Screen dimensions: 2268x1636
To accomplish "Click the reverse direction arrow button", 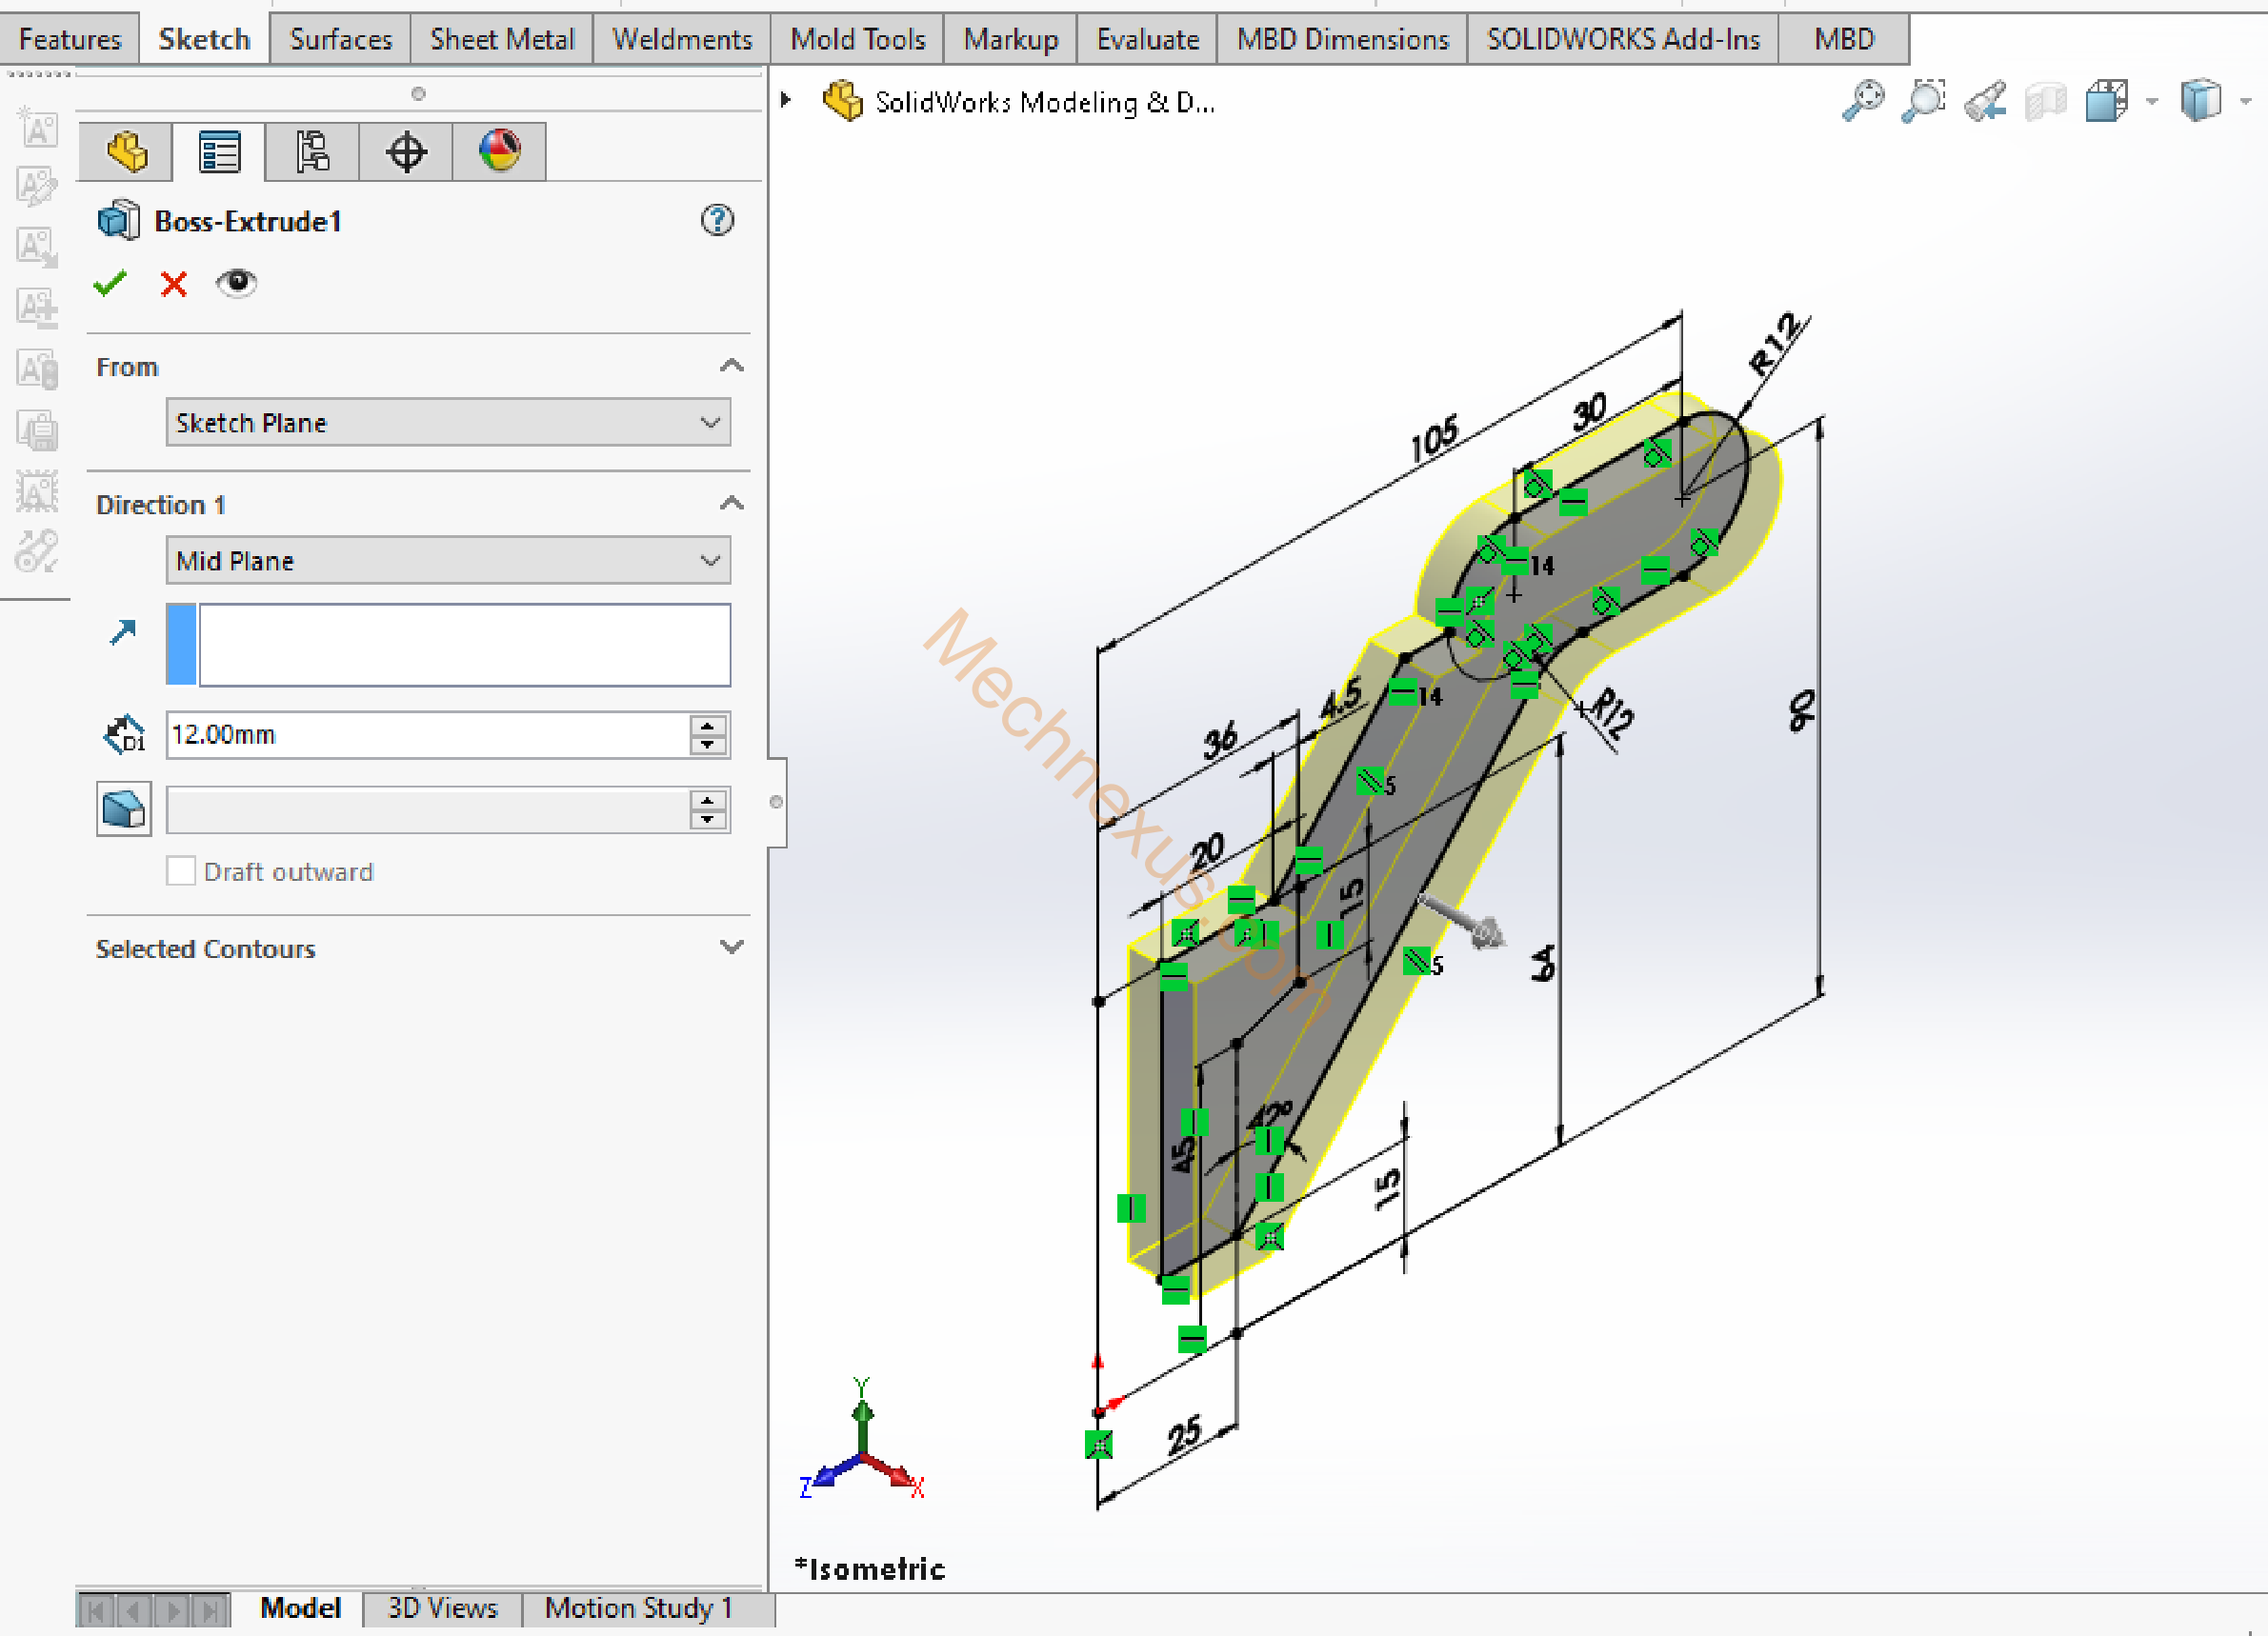I will [123, 632].
